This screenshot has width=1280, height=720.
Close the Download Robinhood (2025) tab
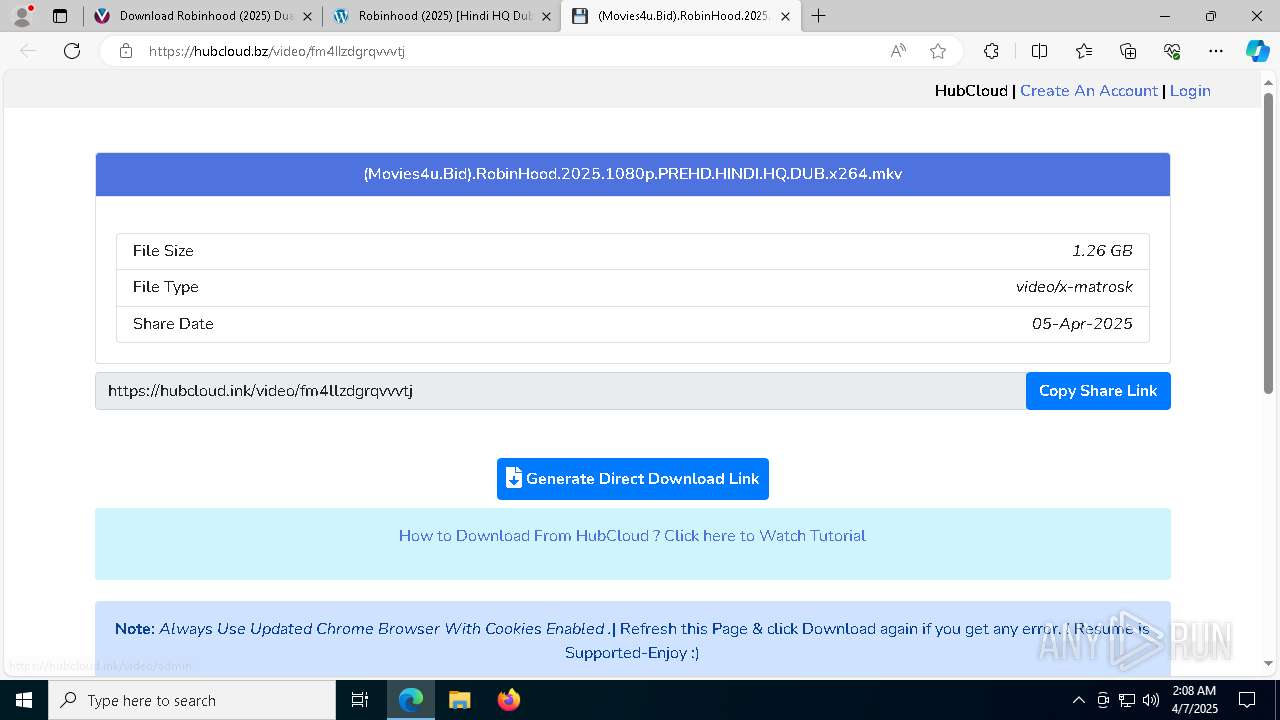[307, 16]
